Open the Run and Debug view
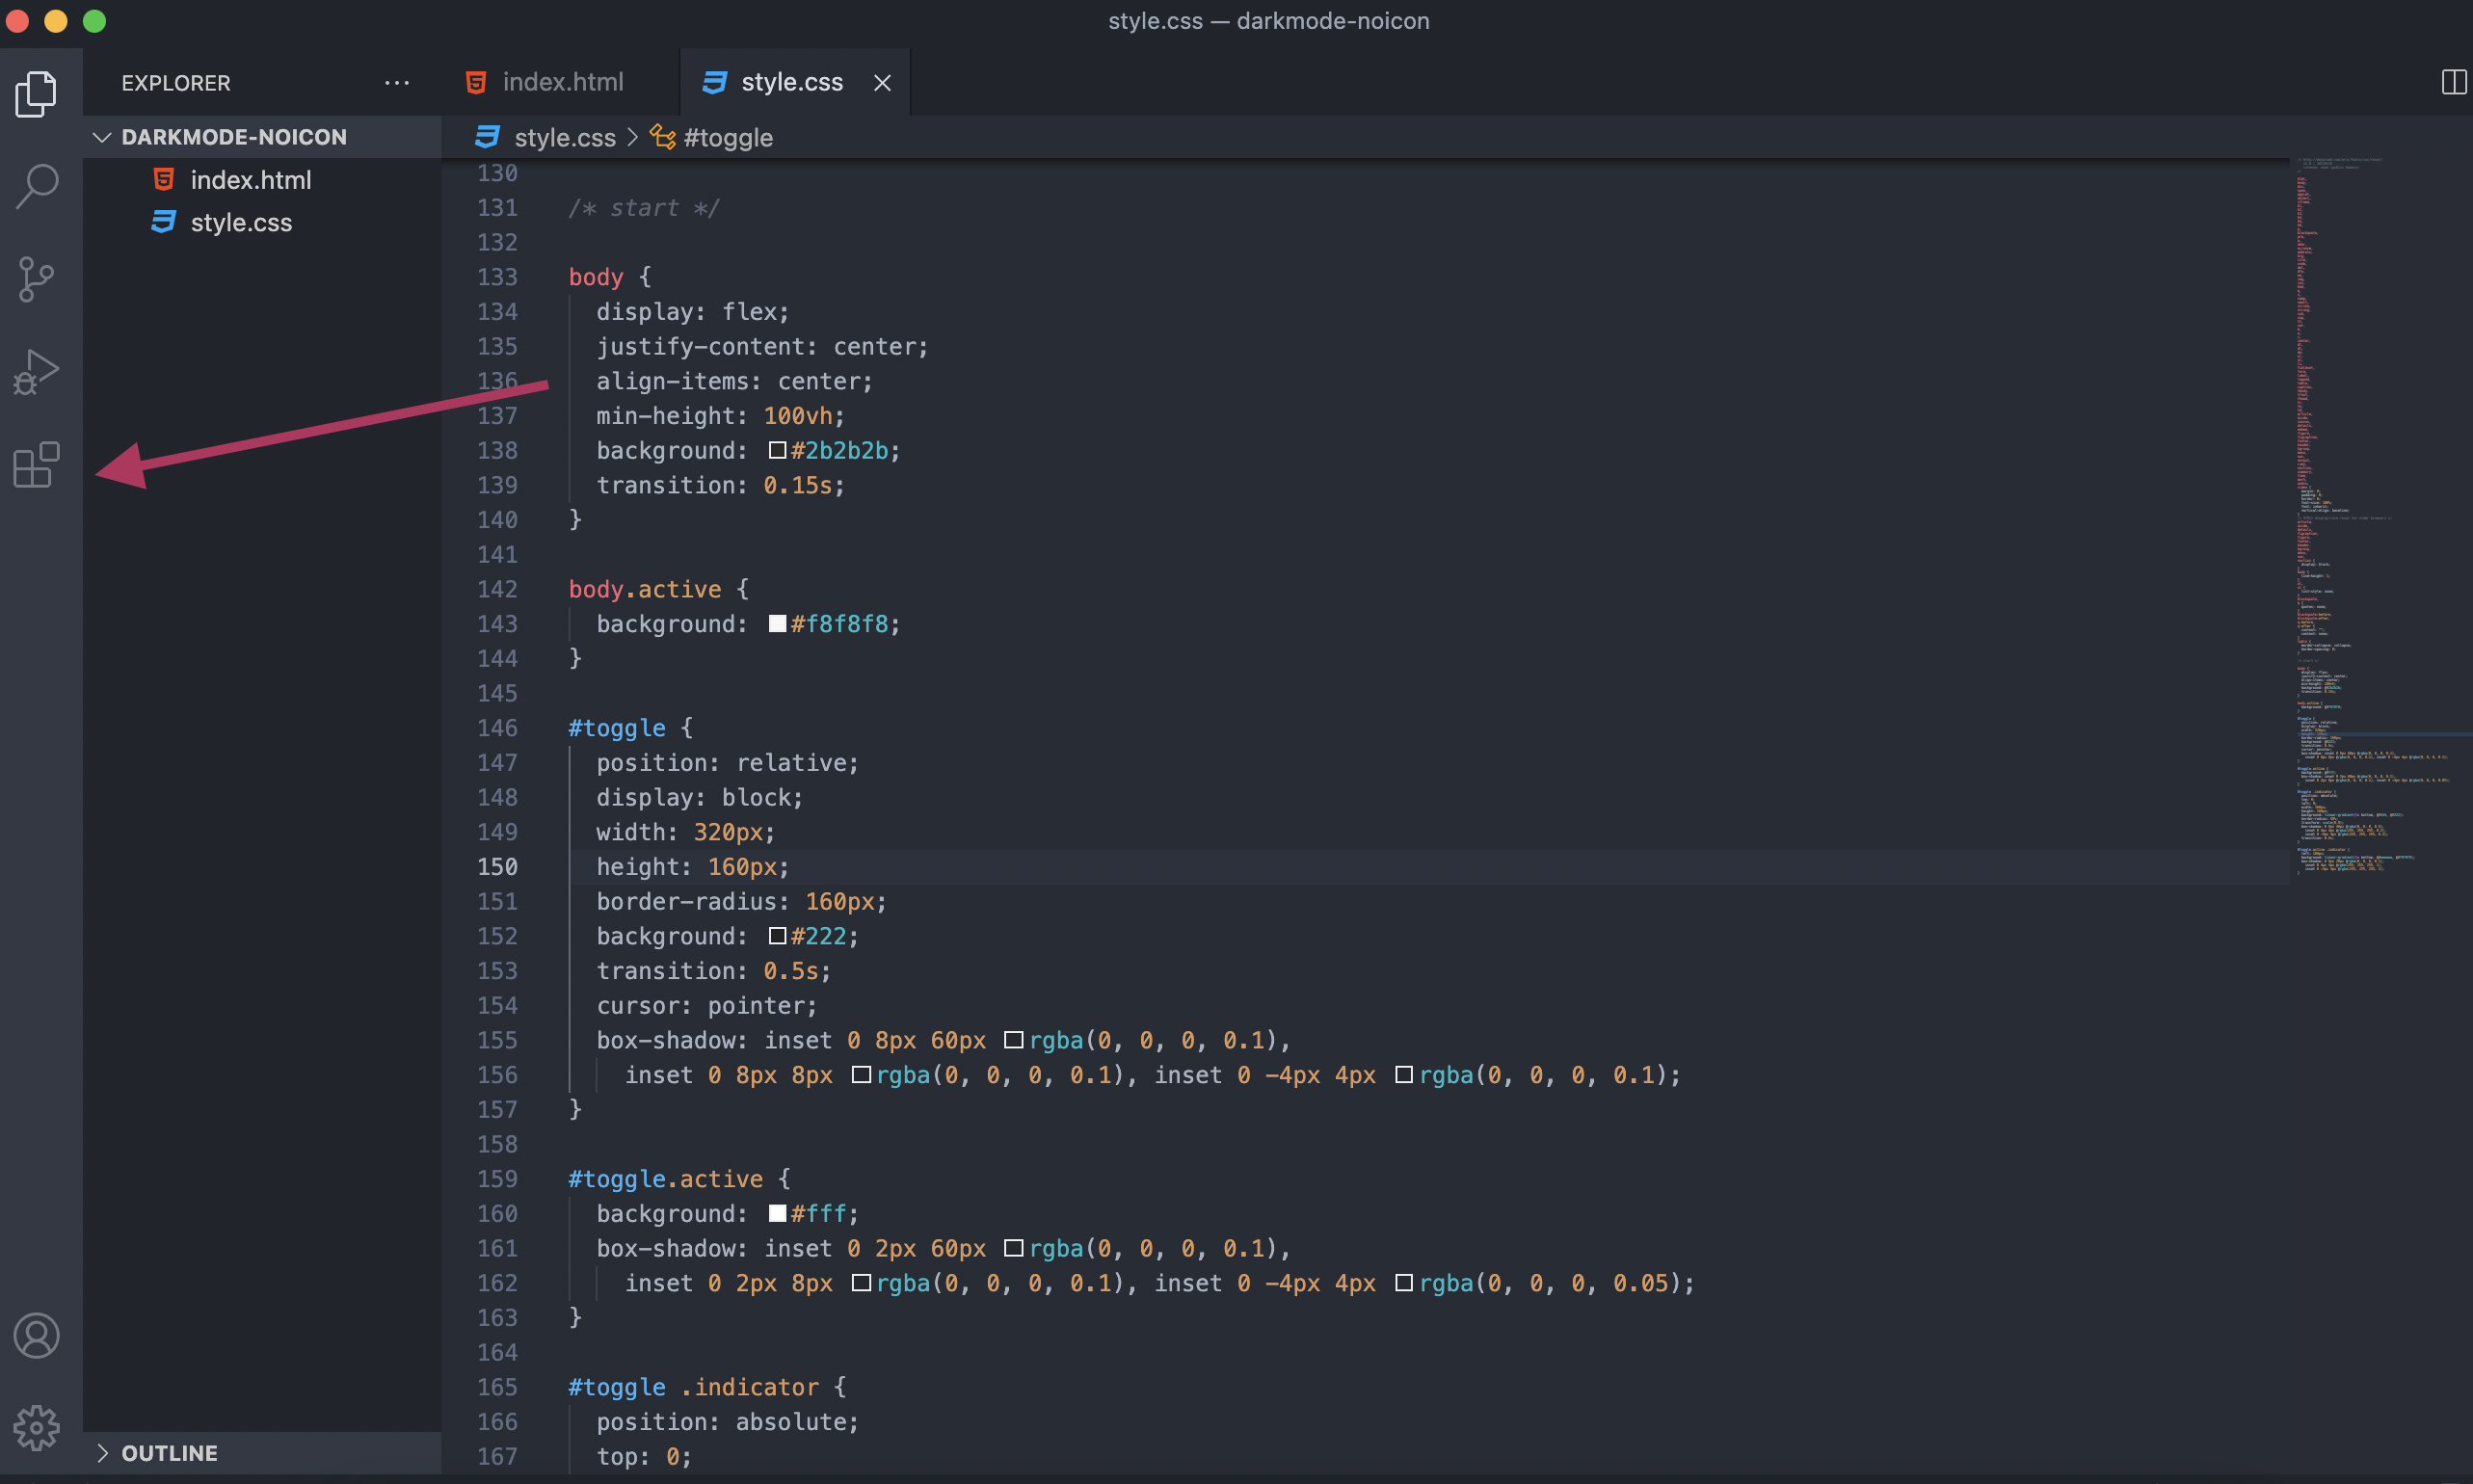The width and height of the screenshot is (2473, 1484). tap(37, 372)
